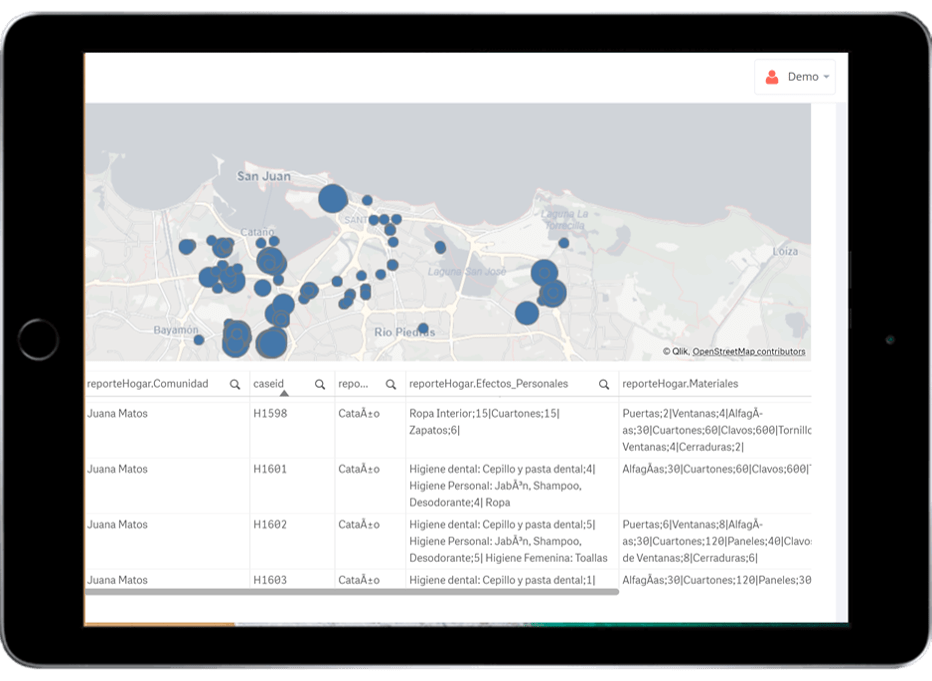Click the sort arrow beneath caseid header

click(284, 394)
